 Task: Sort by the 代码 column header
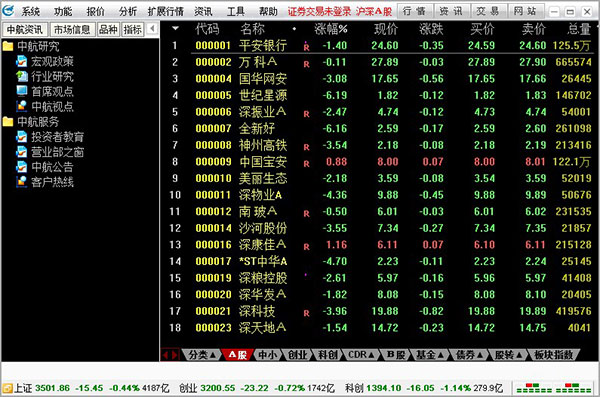(x=207, y=29)
